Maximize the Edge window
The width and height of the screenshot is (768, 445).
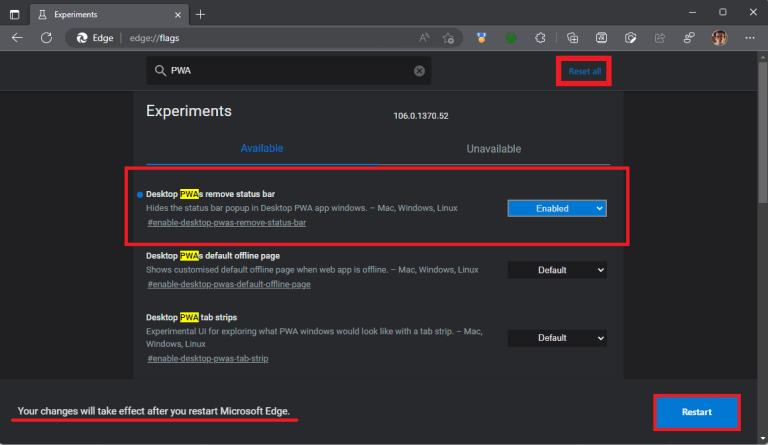[x=722, y=12]
